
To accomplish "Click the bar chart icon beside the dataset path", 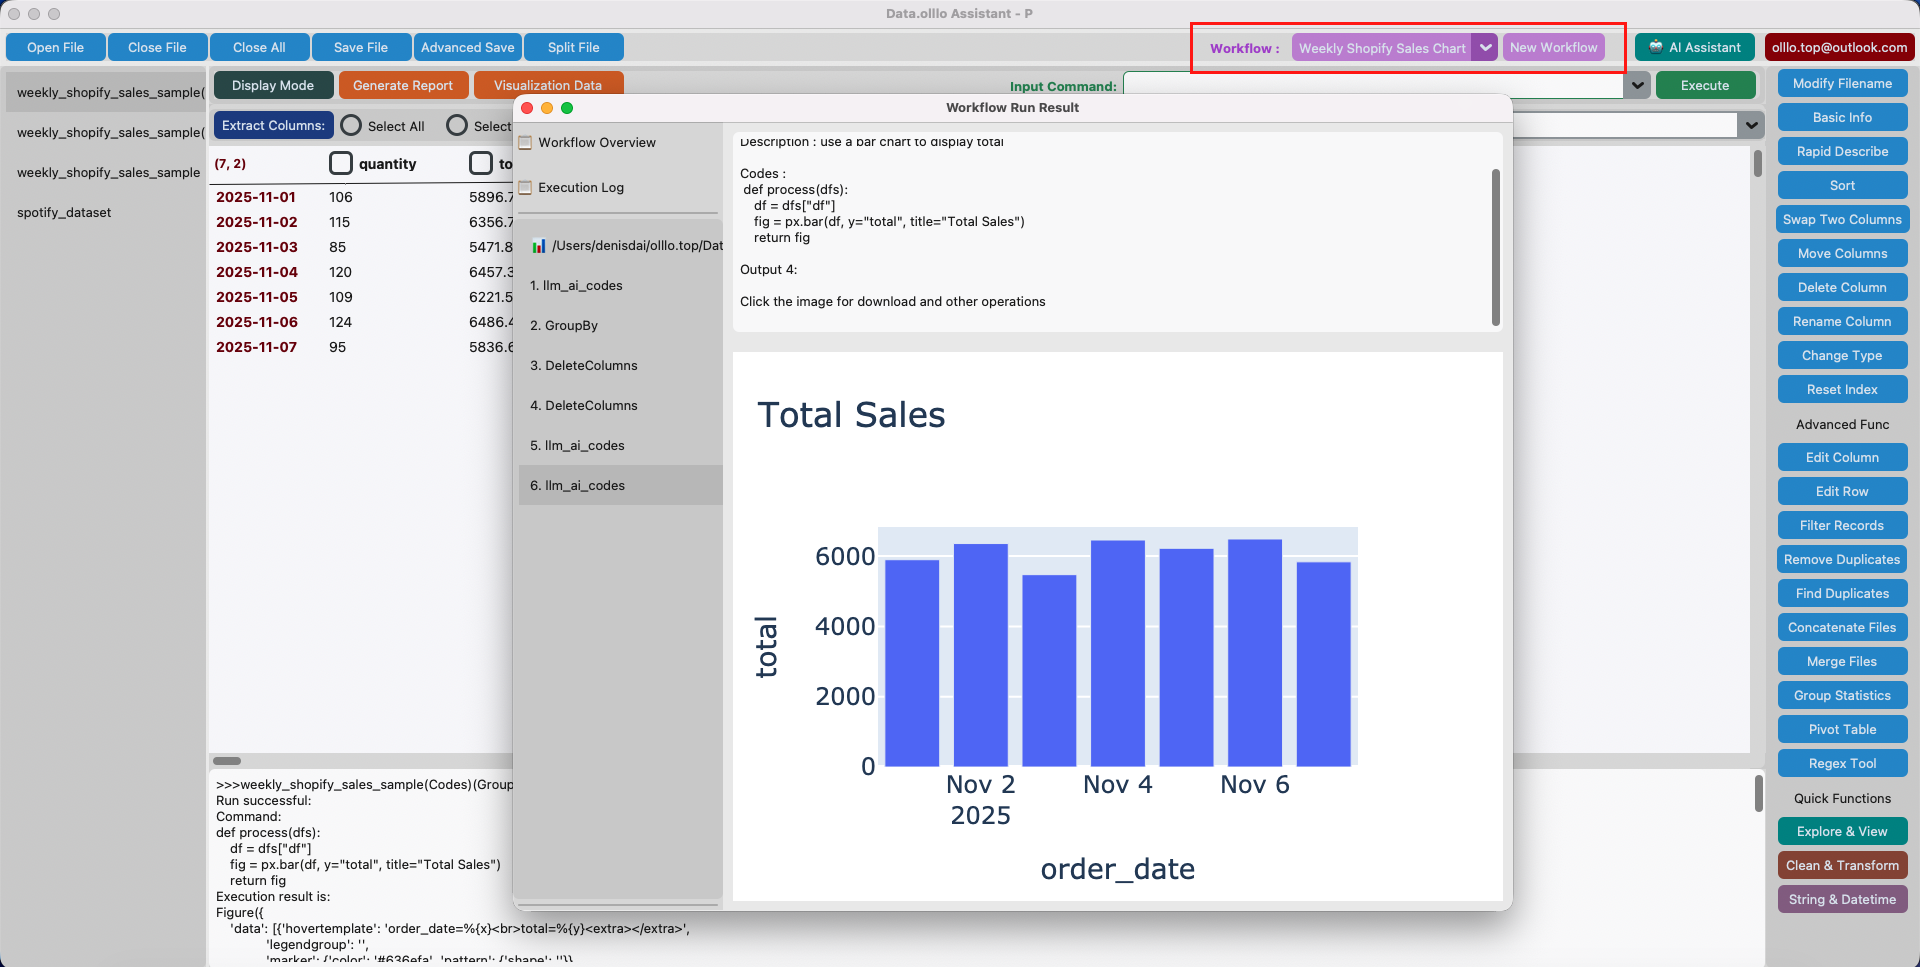I will pyautogui.click(x=538, y=245).
